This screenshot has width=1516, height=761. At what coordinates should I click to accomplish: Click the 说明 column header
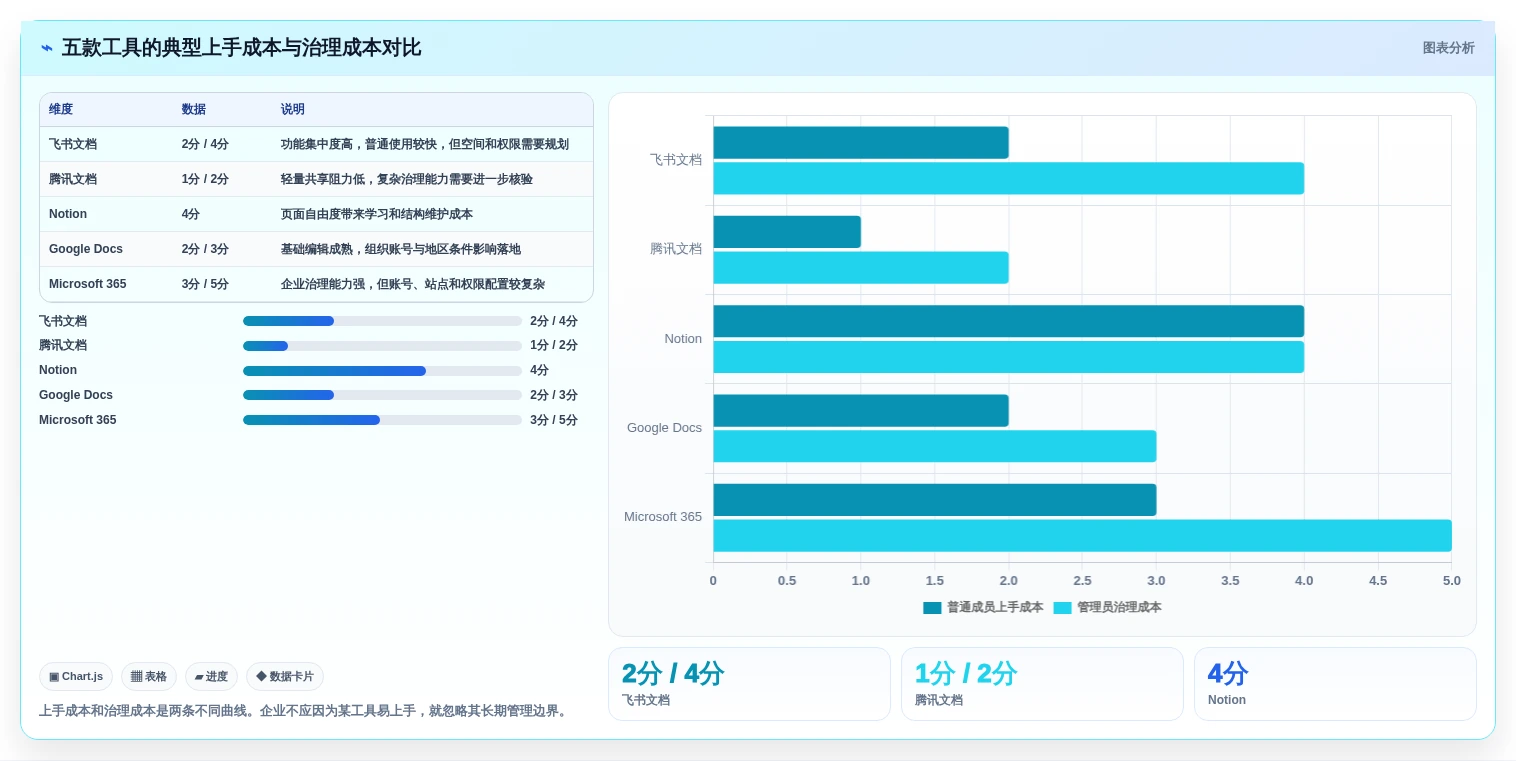(x=293, y=110)
